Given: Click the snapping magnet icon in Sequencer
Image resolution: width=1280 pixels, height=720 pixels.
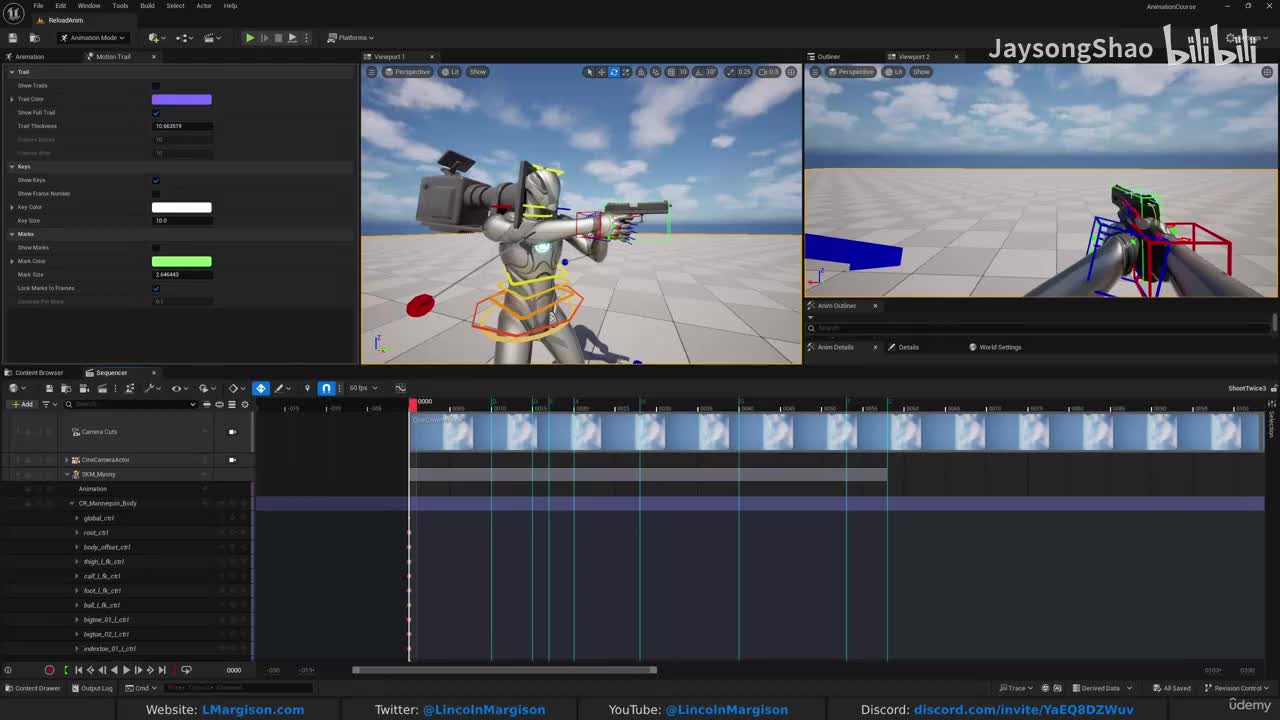Looking at the screenshot, I should pos(326,388).
